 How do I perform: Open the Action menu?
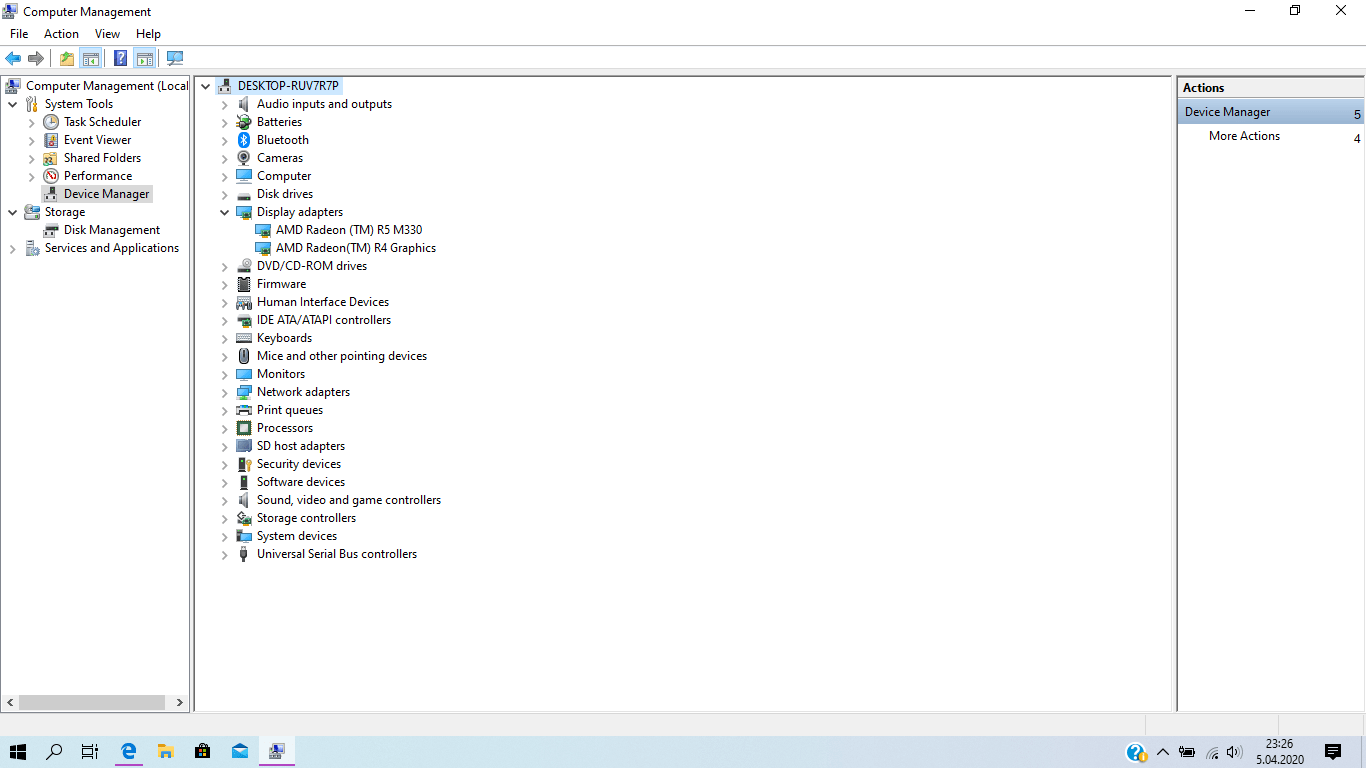[x=61, y=34]
